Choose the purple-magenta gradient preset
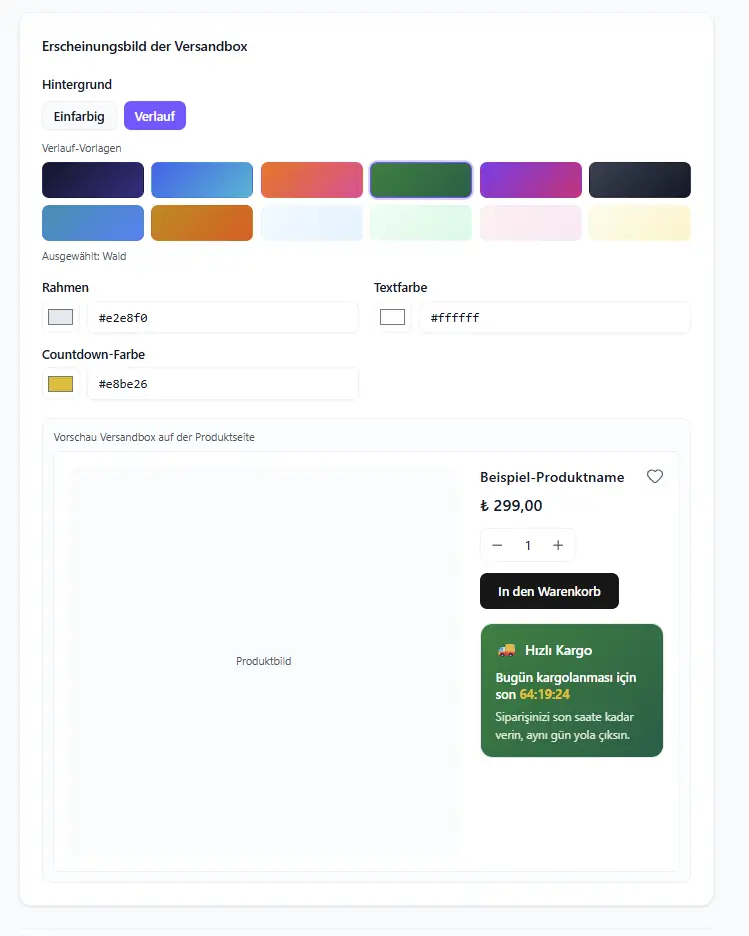749x936 pixels. point(531,180)
